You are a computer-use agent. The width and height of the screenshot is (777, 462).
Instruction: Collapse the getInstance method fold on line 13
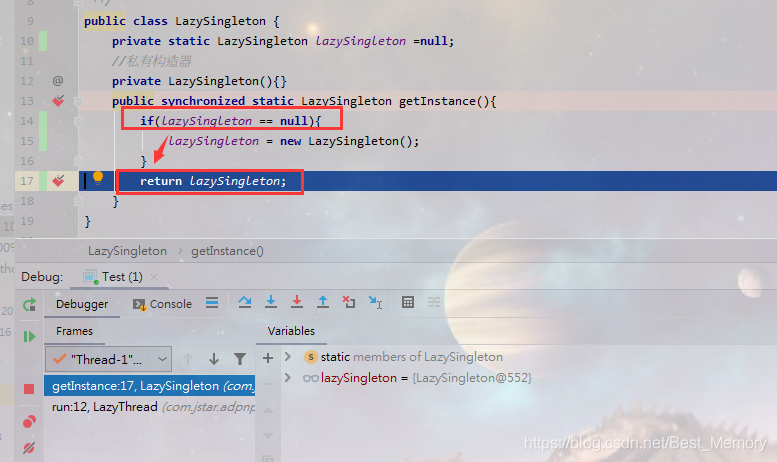pyautogui.click(x=78, y=101)
